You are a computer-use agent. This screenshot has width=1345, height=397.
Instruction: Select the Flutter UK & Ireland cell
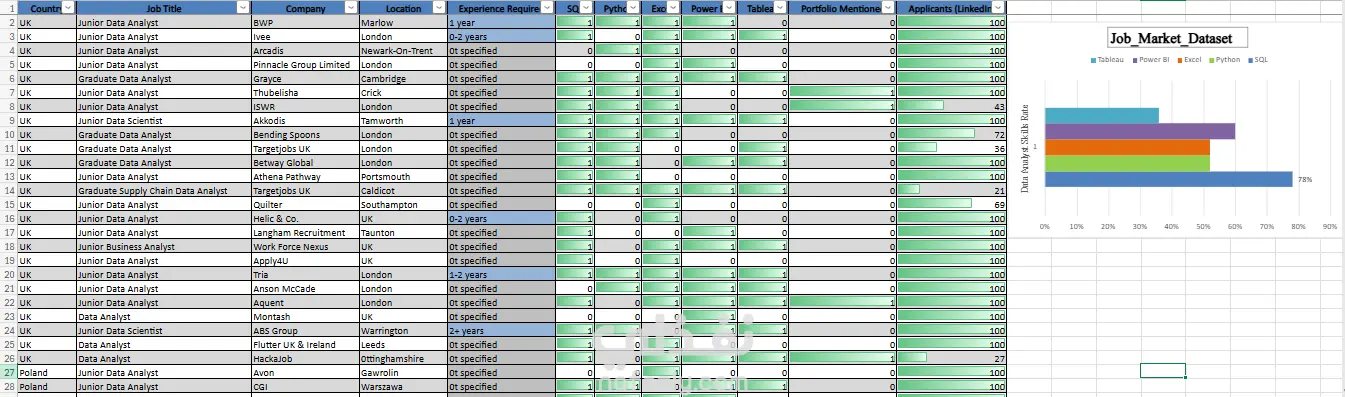(x=305, y=344)
